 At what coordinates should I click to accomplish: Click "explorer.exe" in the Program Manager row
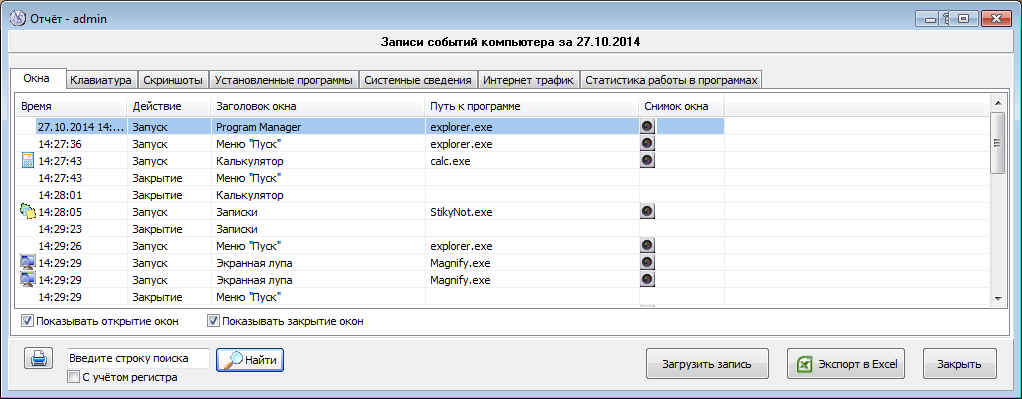pyautogui.click(x=461, y=126)
